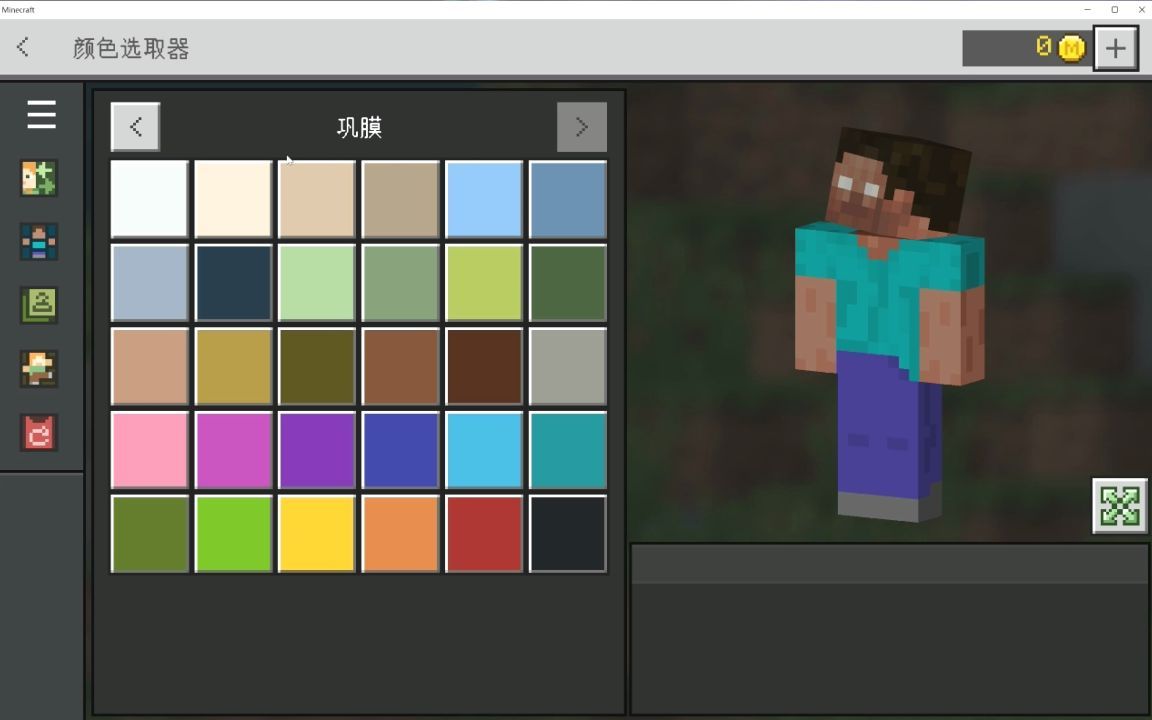Viewport: 1152px width, 720px height.
Task: Pick the white color swatch
Action: point(149,199)
